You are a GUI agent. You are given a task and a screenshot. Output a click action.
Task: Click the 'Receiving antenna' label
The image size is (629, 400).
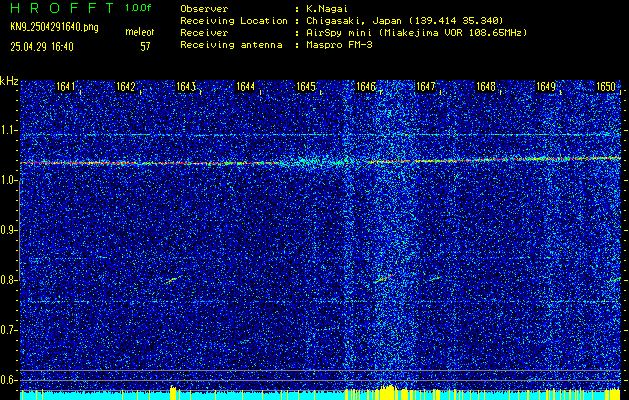click(x=231, y=45)
